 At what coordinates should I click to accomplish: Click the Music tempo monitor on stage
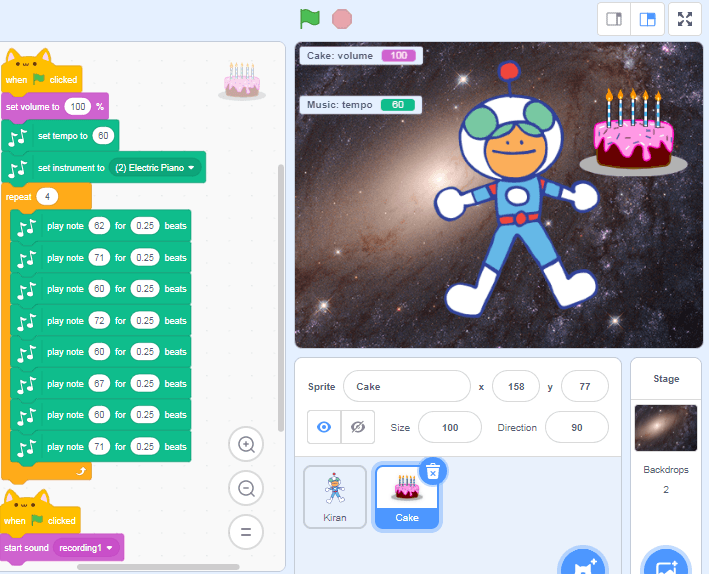tap(360, 105)
